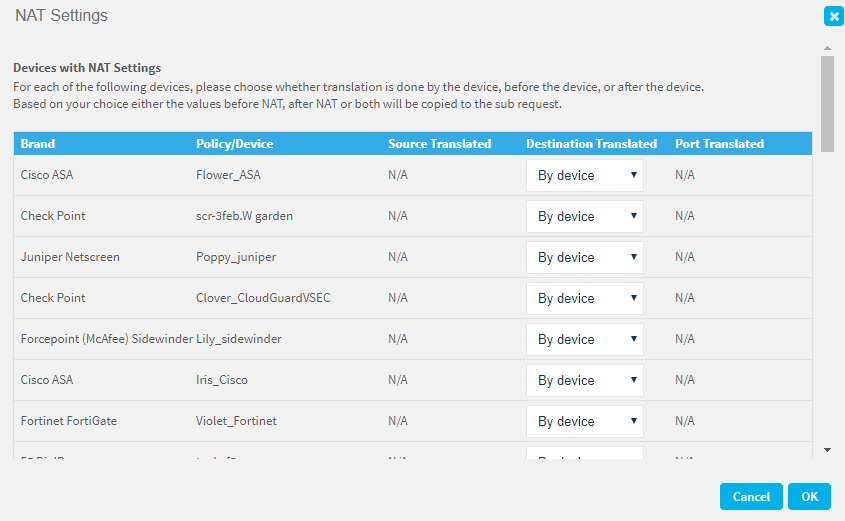The width and height of the screenshot is (845, 521).
Task: Click the Destination Translated column header
Action: [591, 144]
